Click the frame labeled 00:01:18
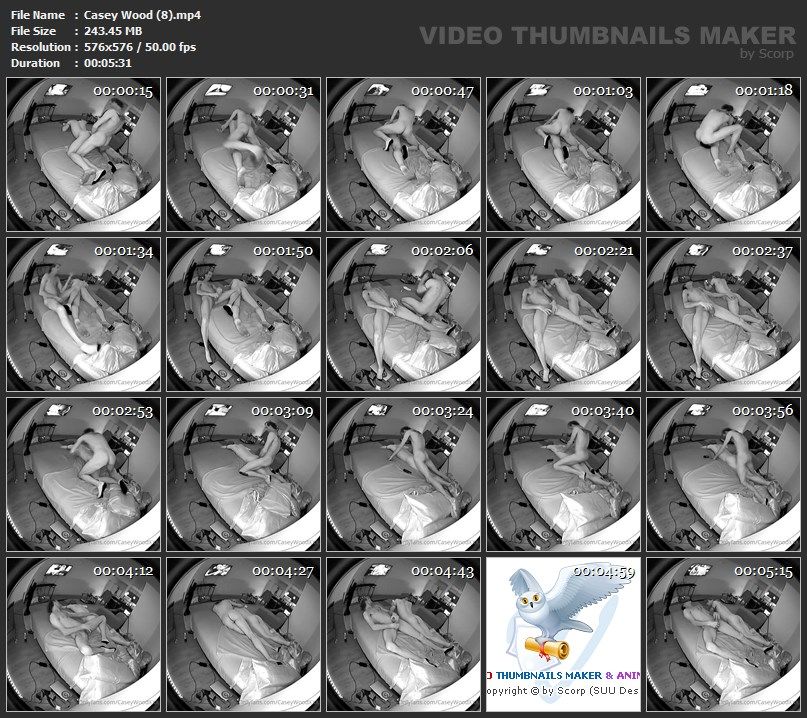 724,154
